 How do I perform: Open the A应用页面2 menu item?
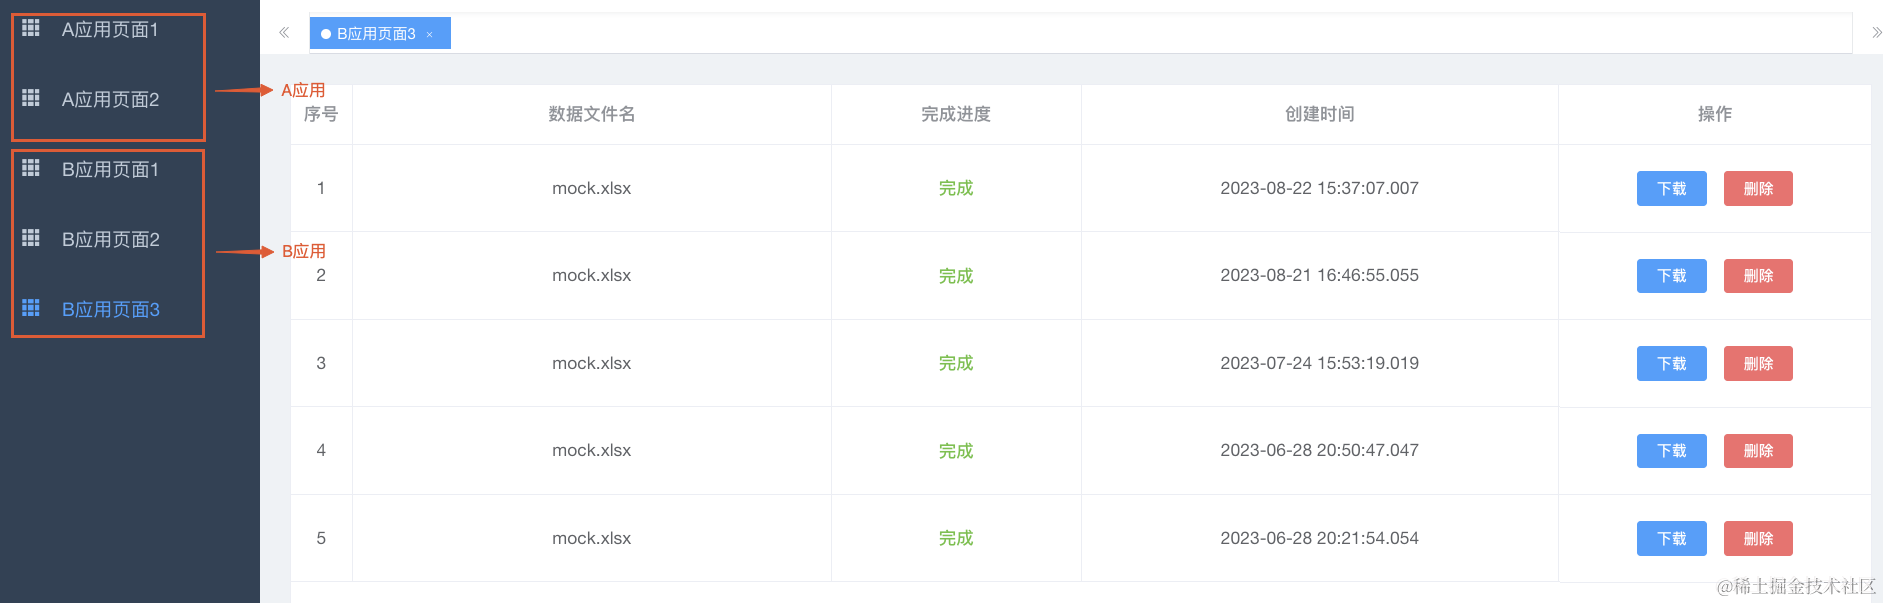(x=110, y=99)
